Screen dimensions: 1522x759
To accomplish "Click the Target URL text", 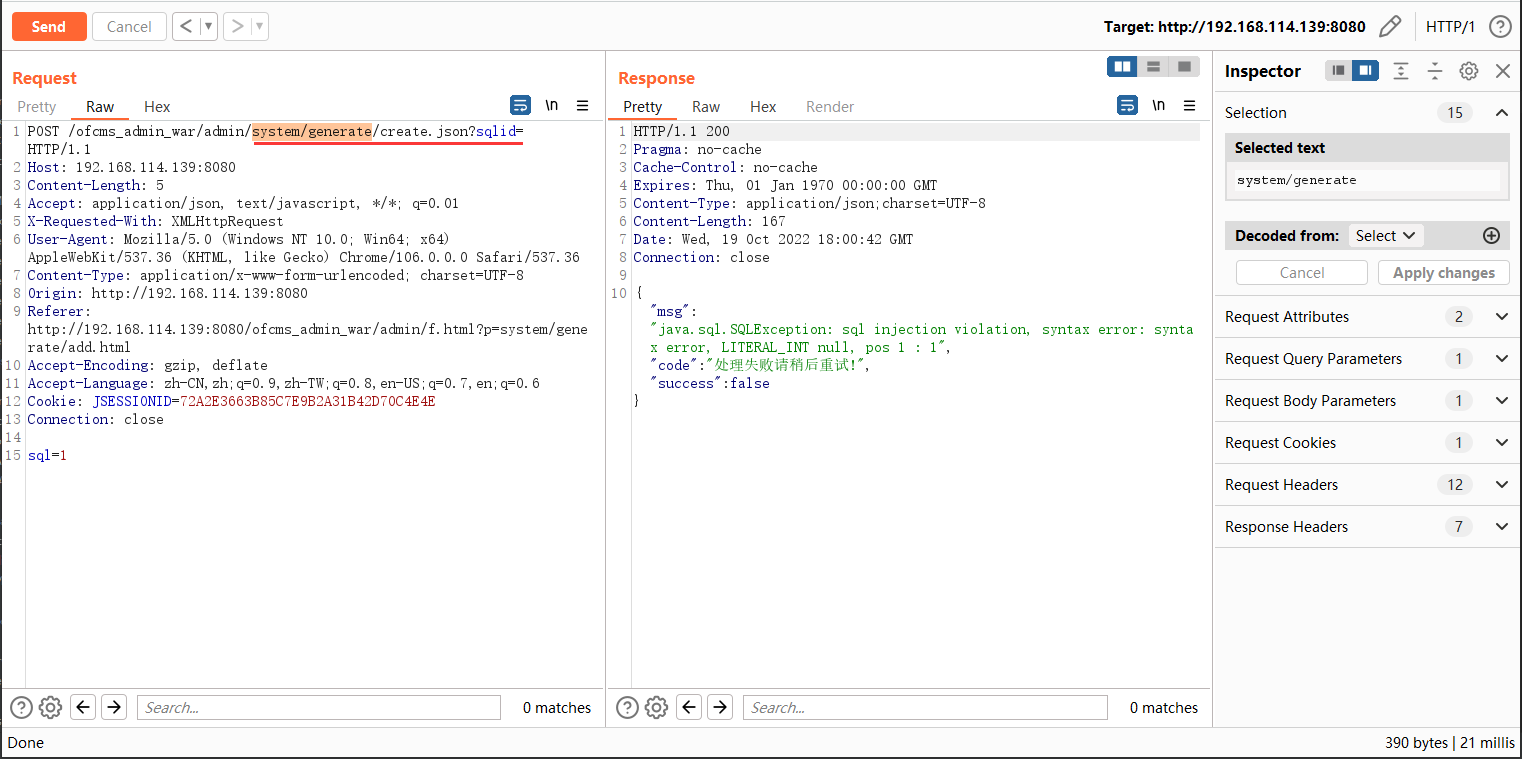I will [x=1234, y=27].
